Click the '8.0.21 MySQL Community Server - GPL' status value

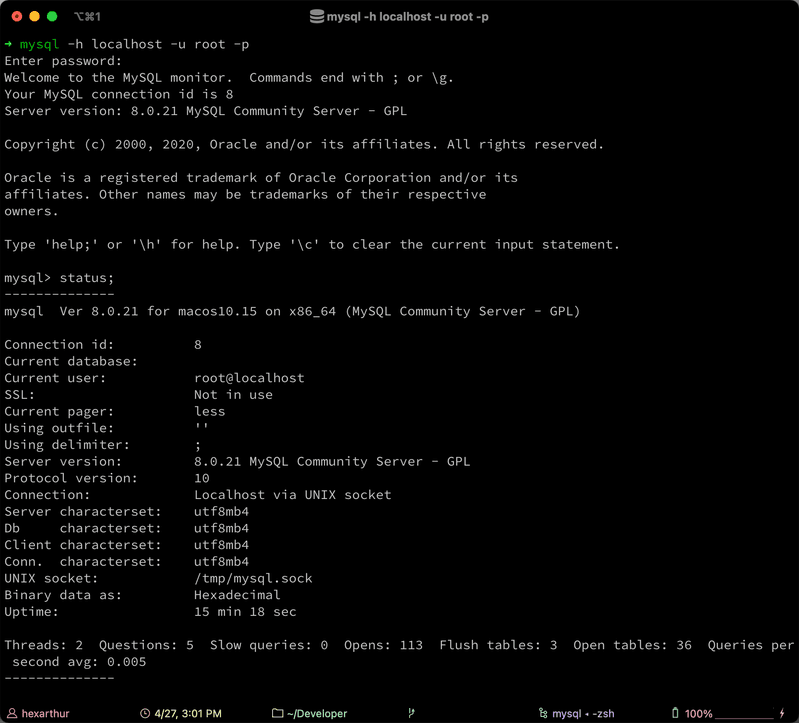(332, 462)
